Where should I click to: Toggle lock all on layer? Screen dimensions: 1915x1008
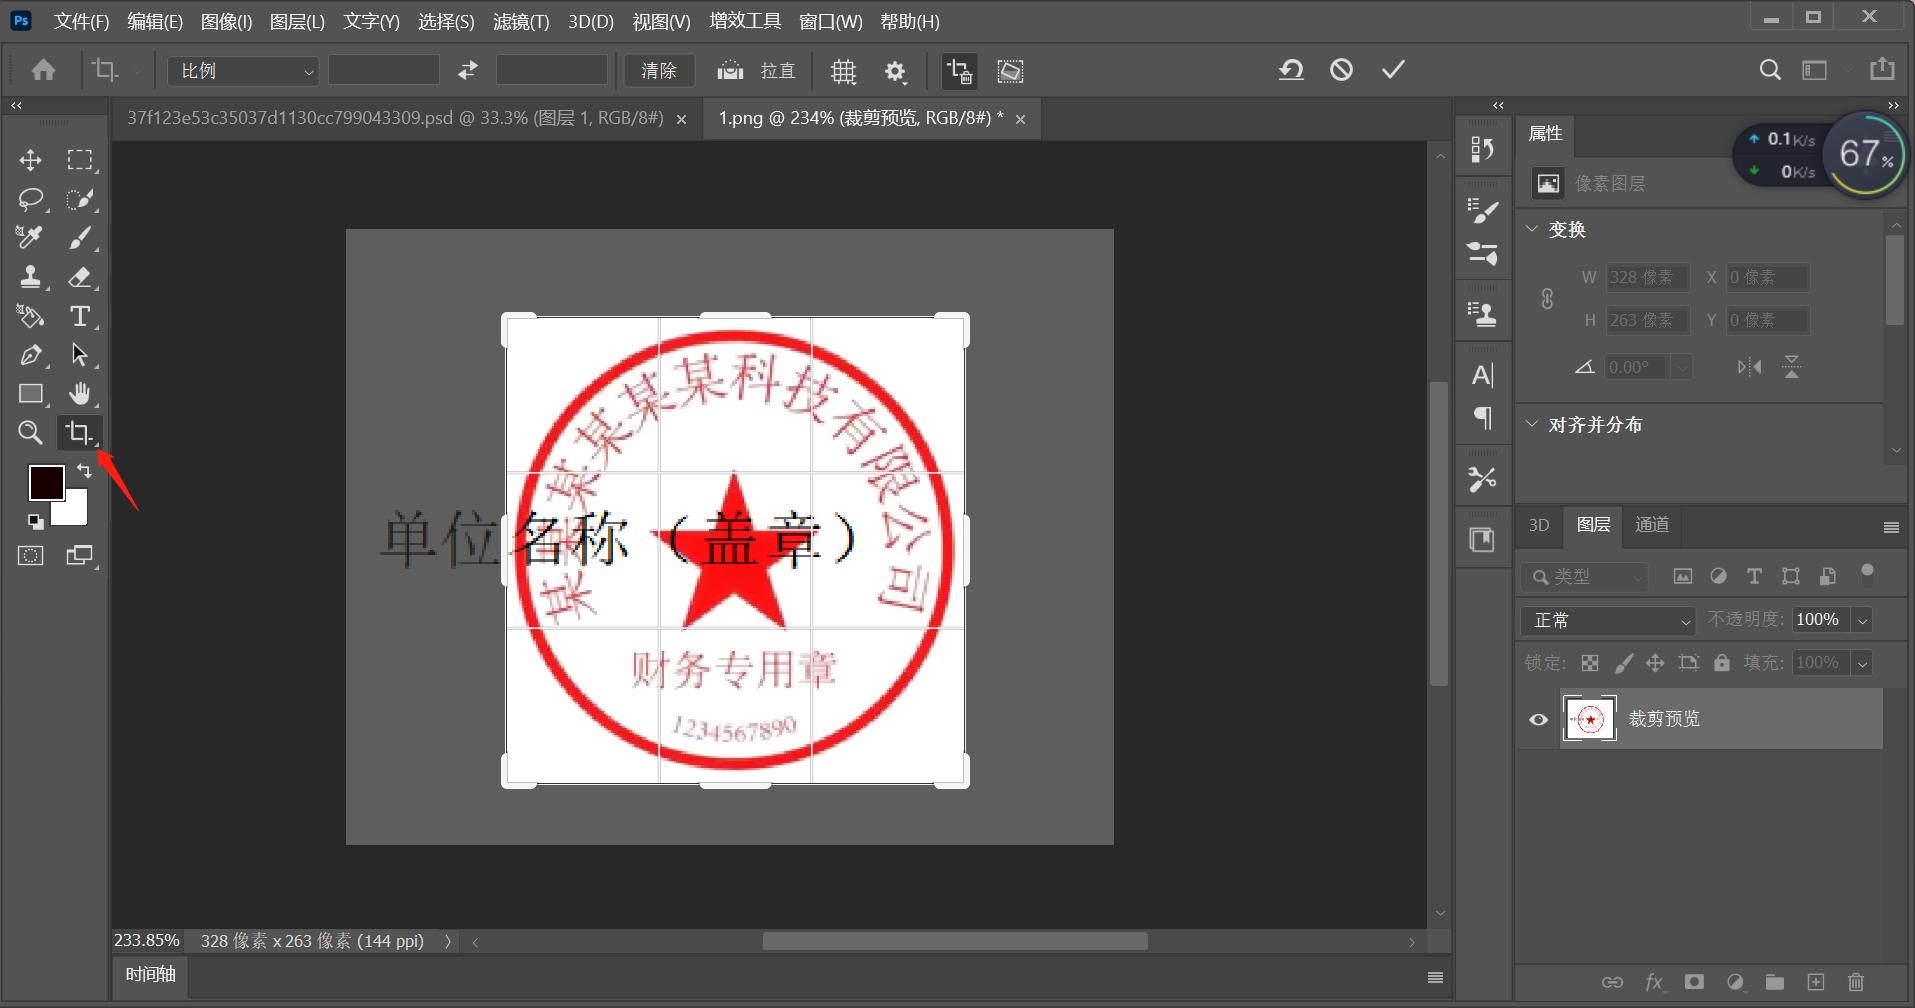click(1721, 663)
